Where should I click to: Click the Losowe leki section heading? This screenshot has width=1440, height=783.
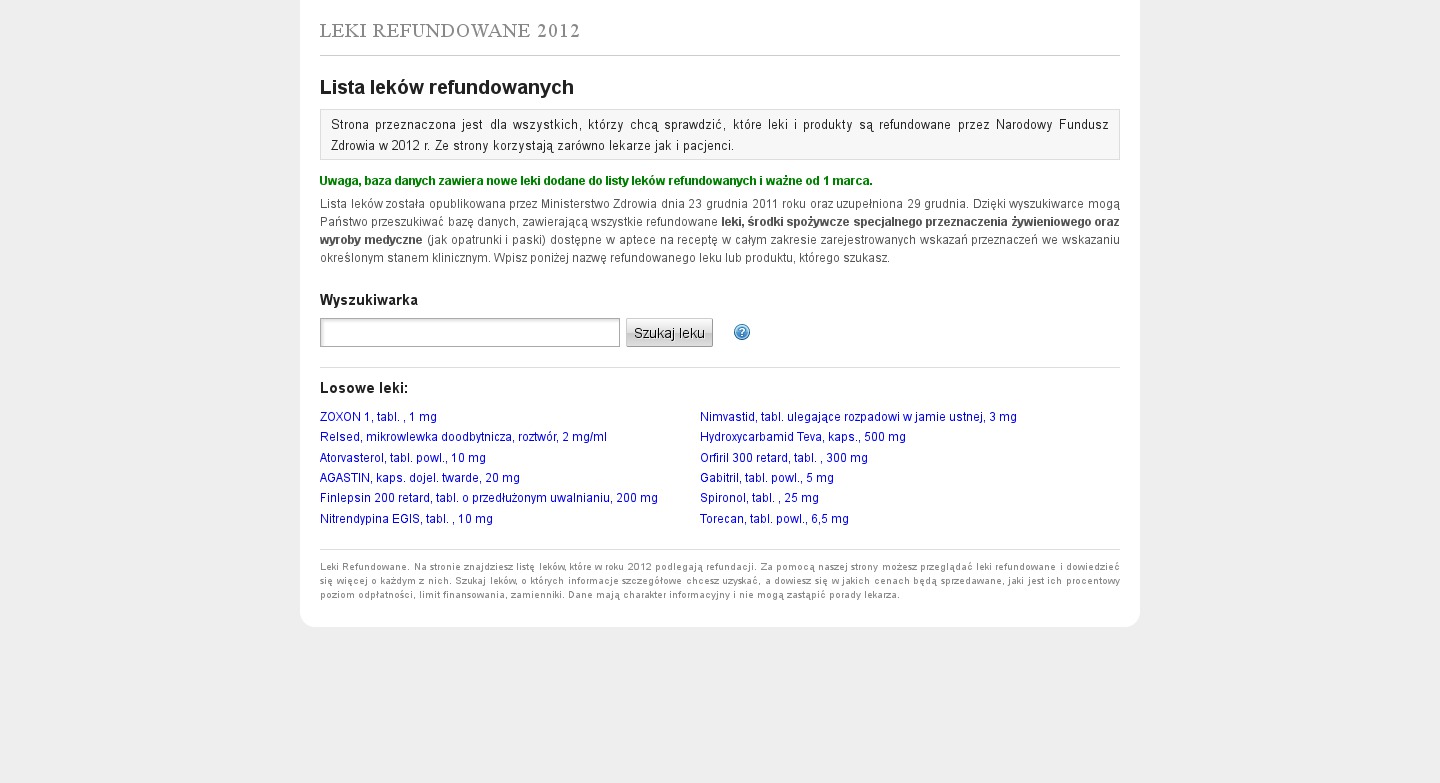[363, 388]
